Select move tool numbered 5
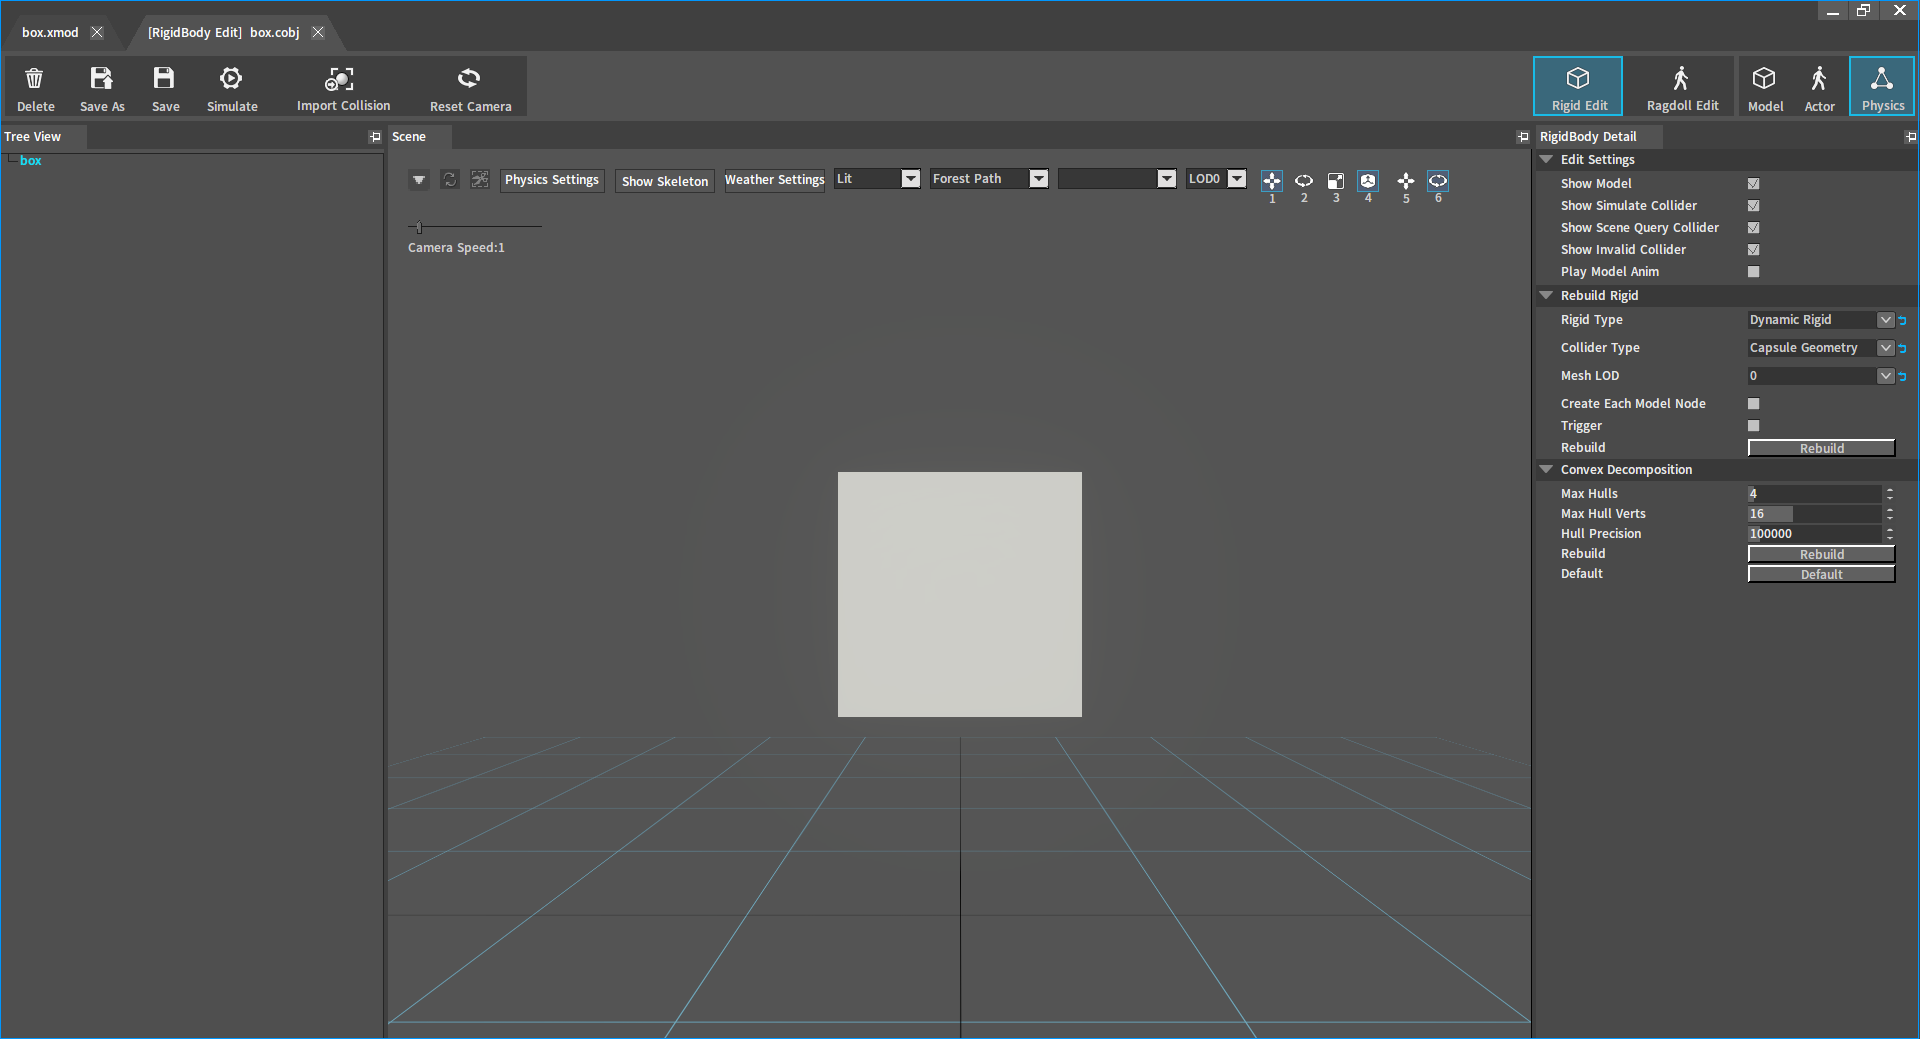The image size is (1920, 1039). (x=1406, y=180)
